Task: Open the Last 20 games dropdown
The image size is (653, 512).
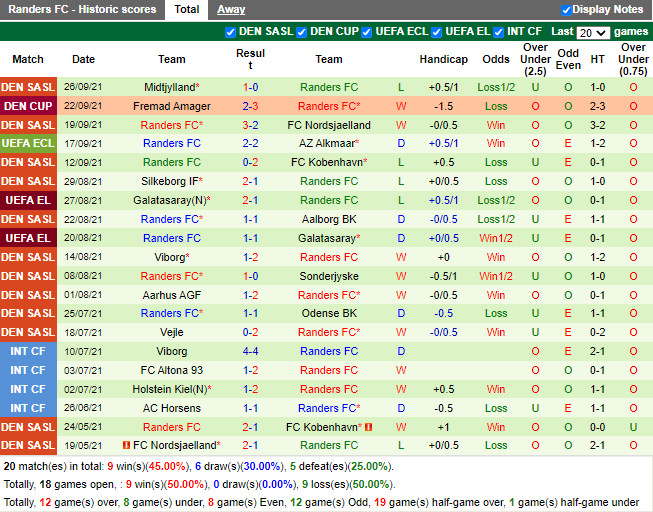Action: tap(593, 32)
